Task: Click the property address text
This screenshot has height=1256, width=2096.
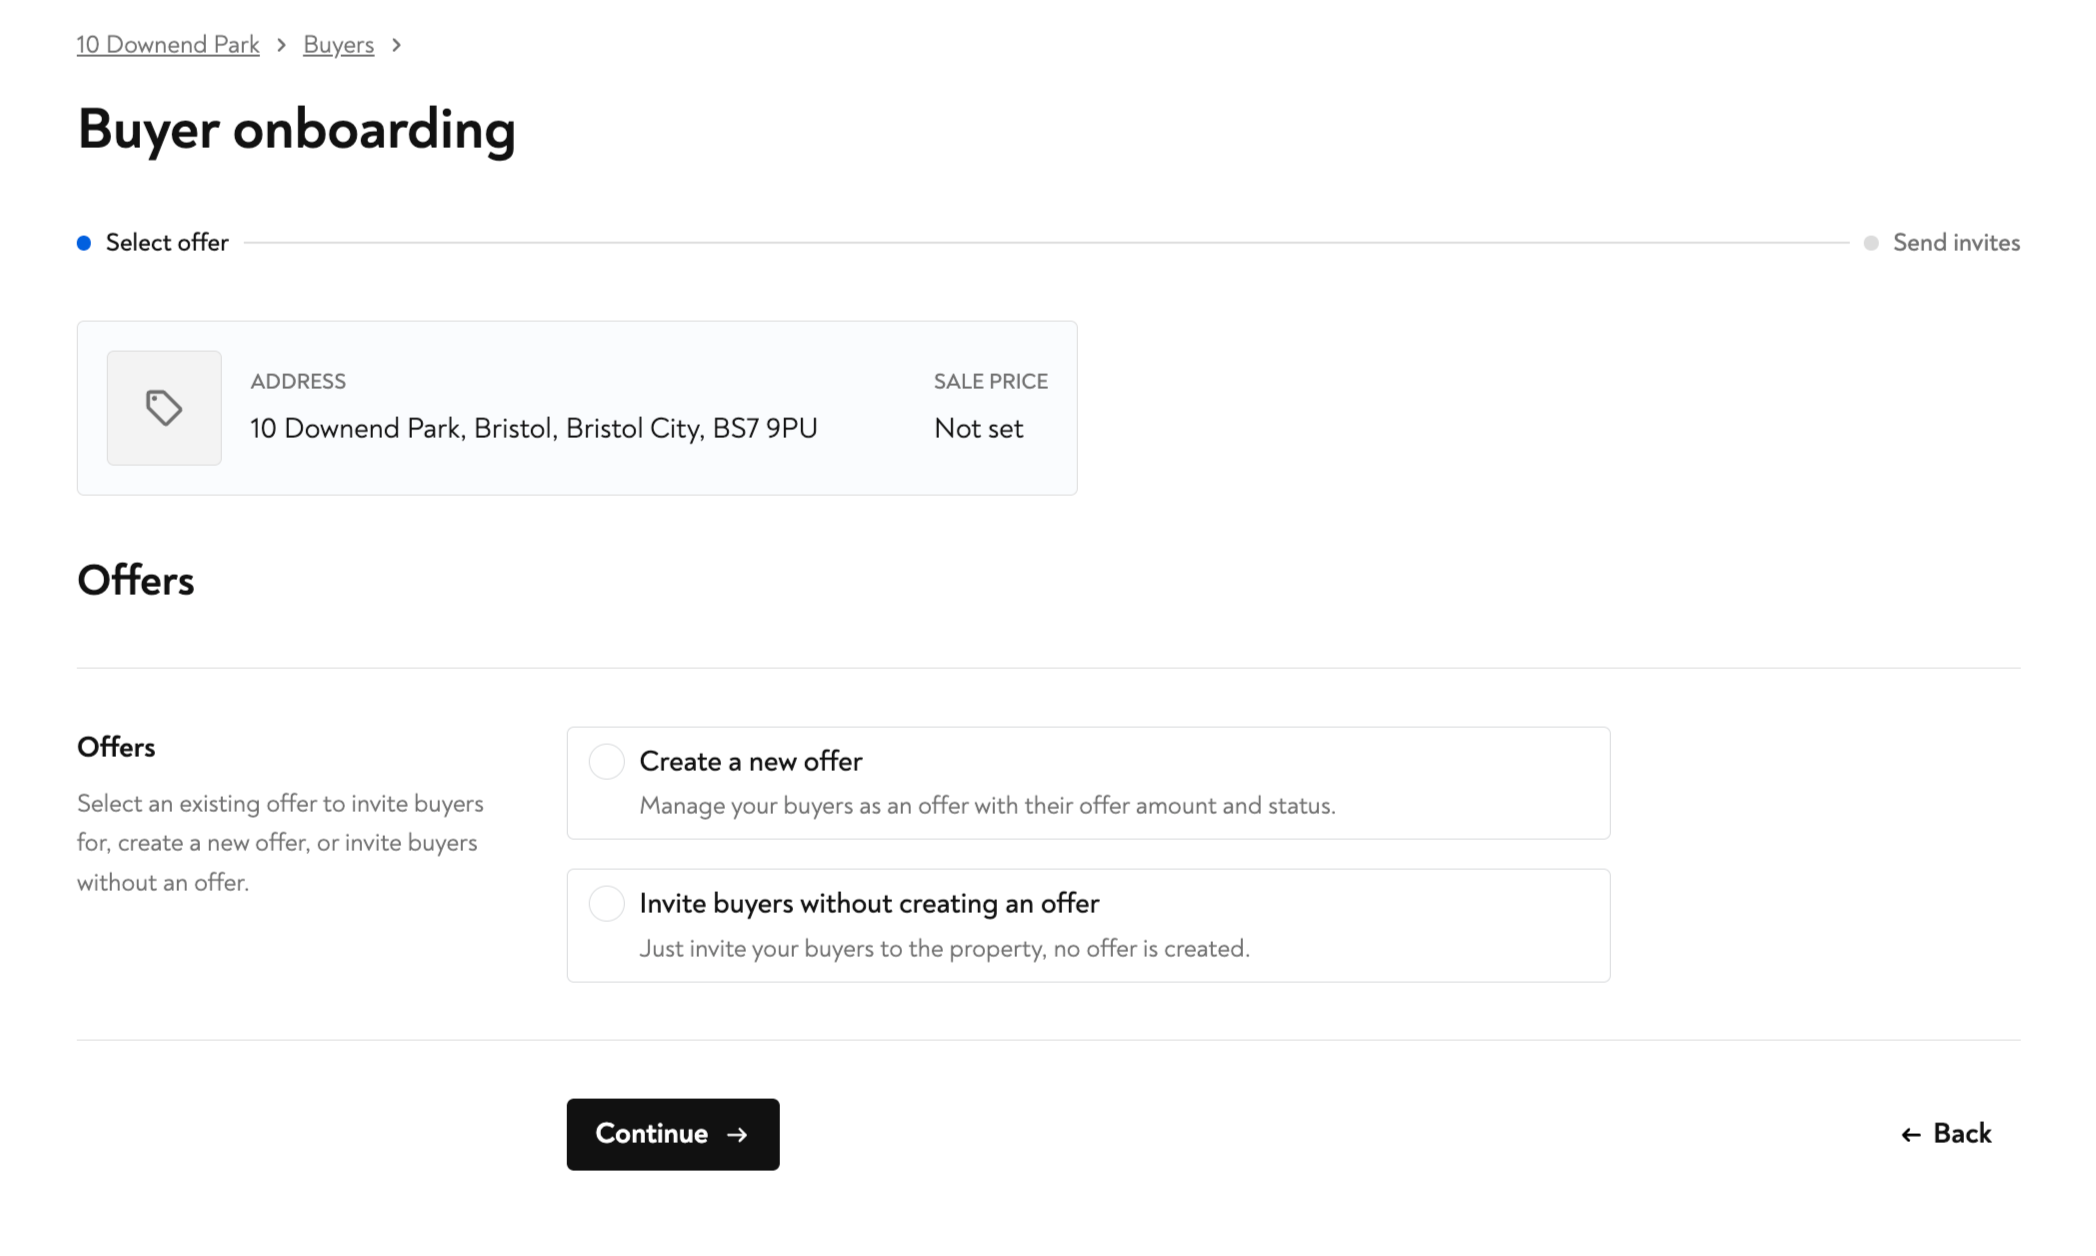Action: click(x=533, y=429)
